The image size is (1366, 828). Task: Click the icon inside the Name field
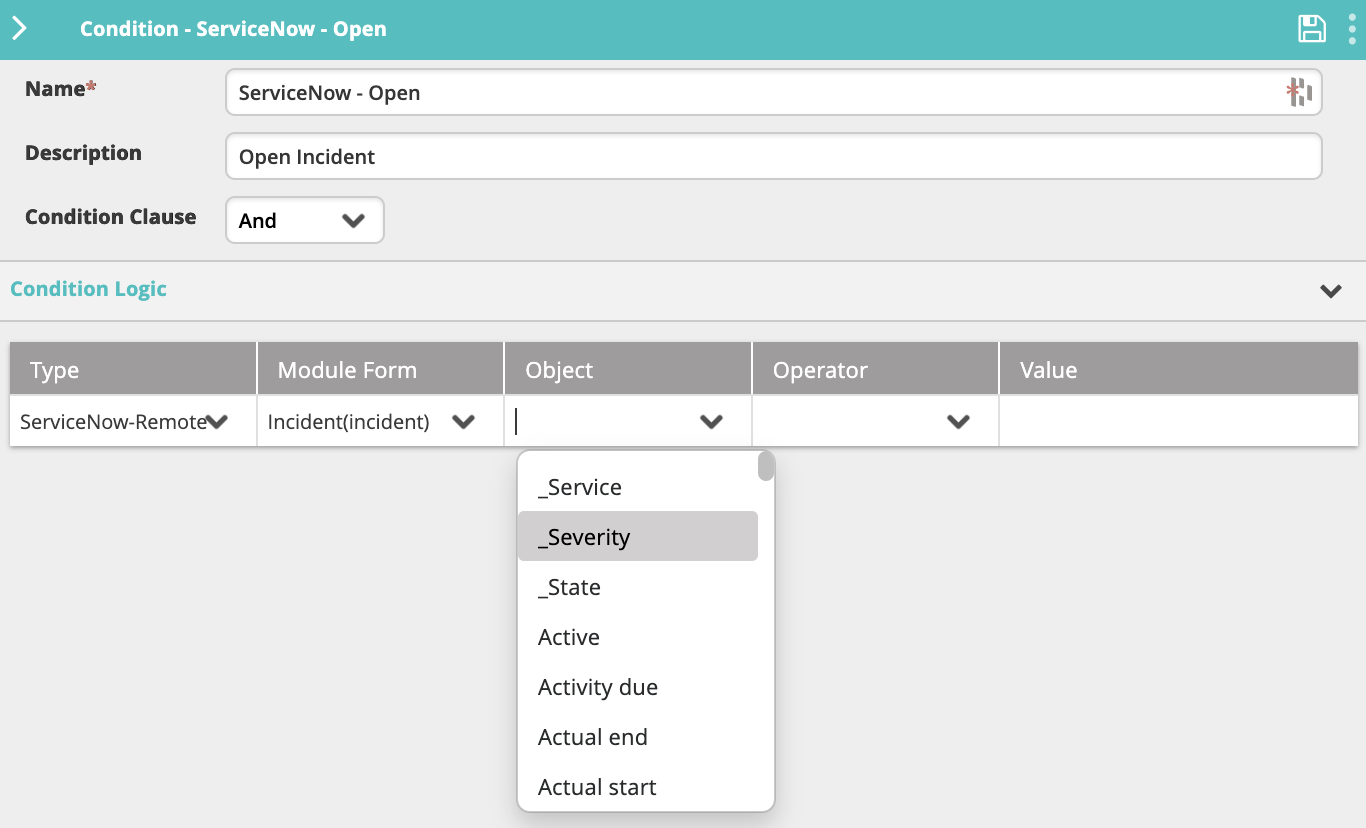click(x=1299, y=93)
